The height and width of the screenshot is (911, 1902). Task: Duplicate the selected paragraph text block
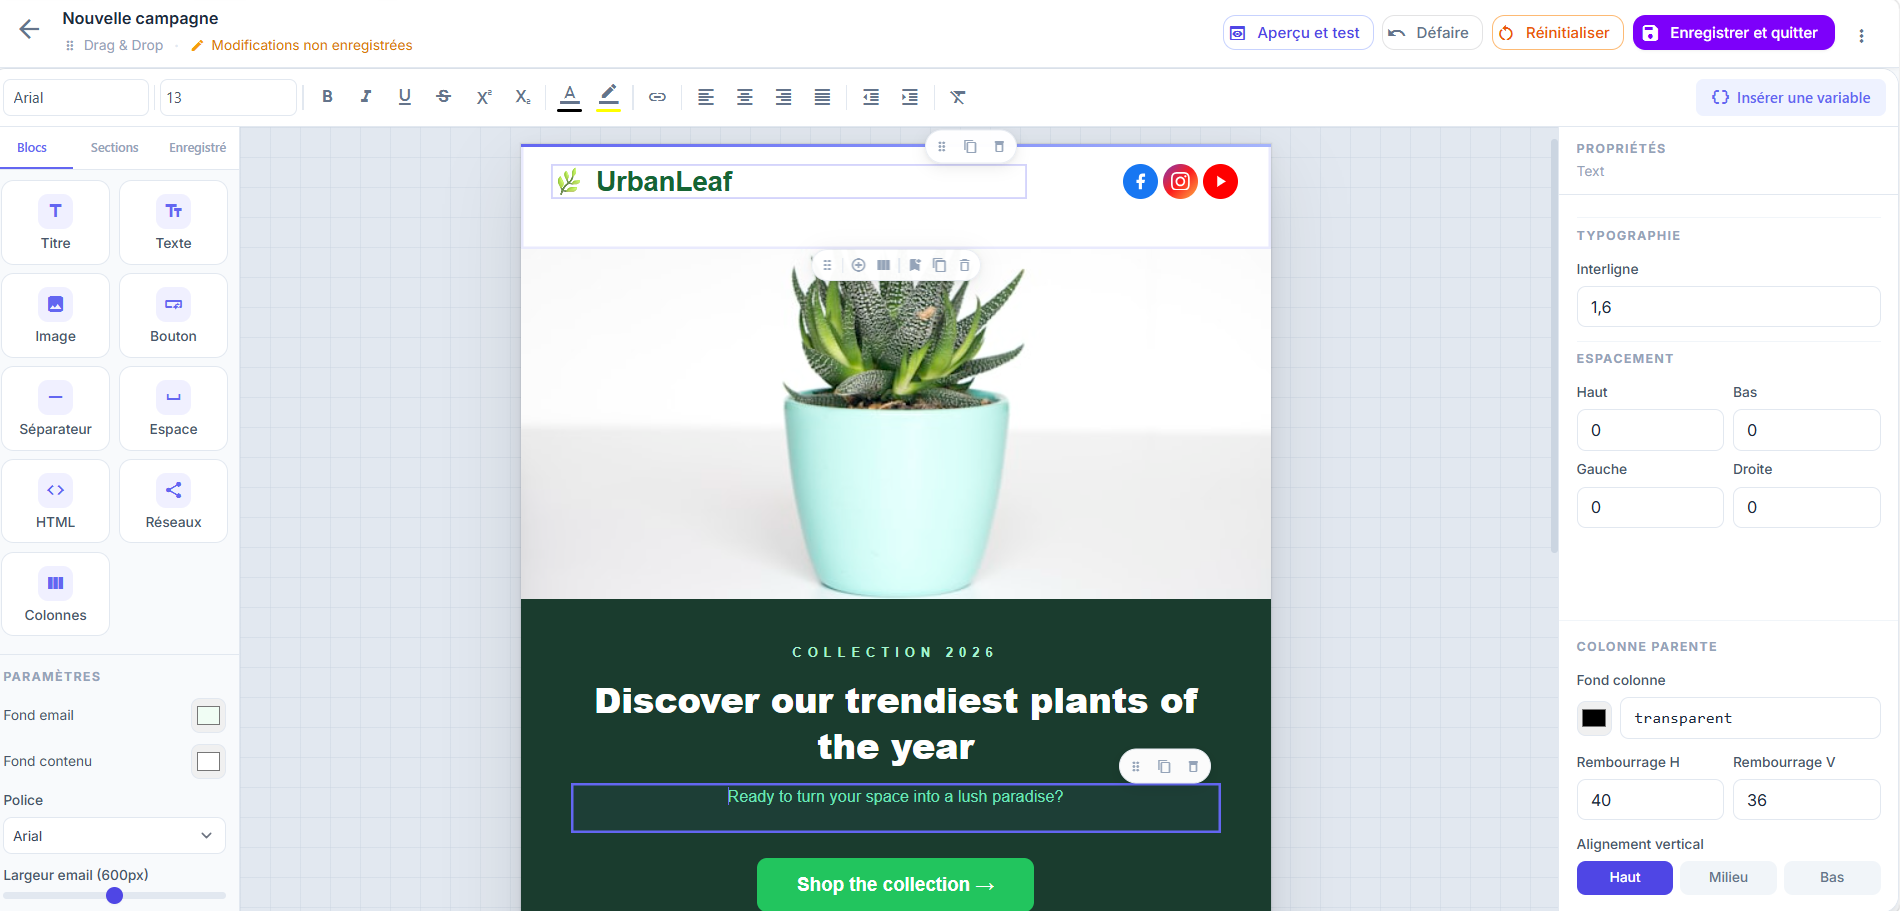coord(1164,766)
